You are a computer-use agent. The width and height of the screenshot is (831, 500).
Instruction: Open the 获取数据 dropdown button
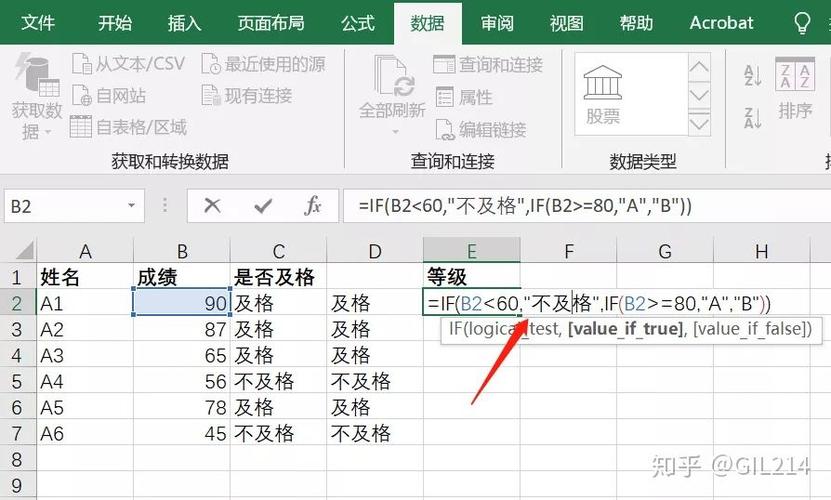click(x=36, y=97)
